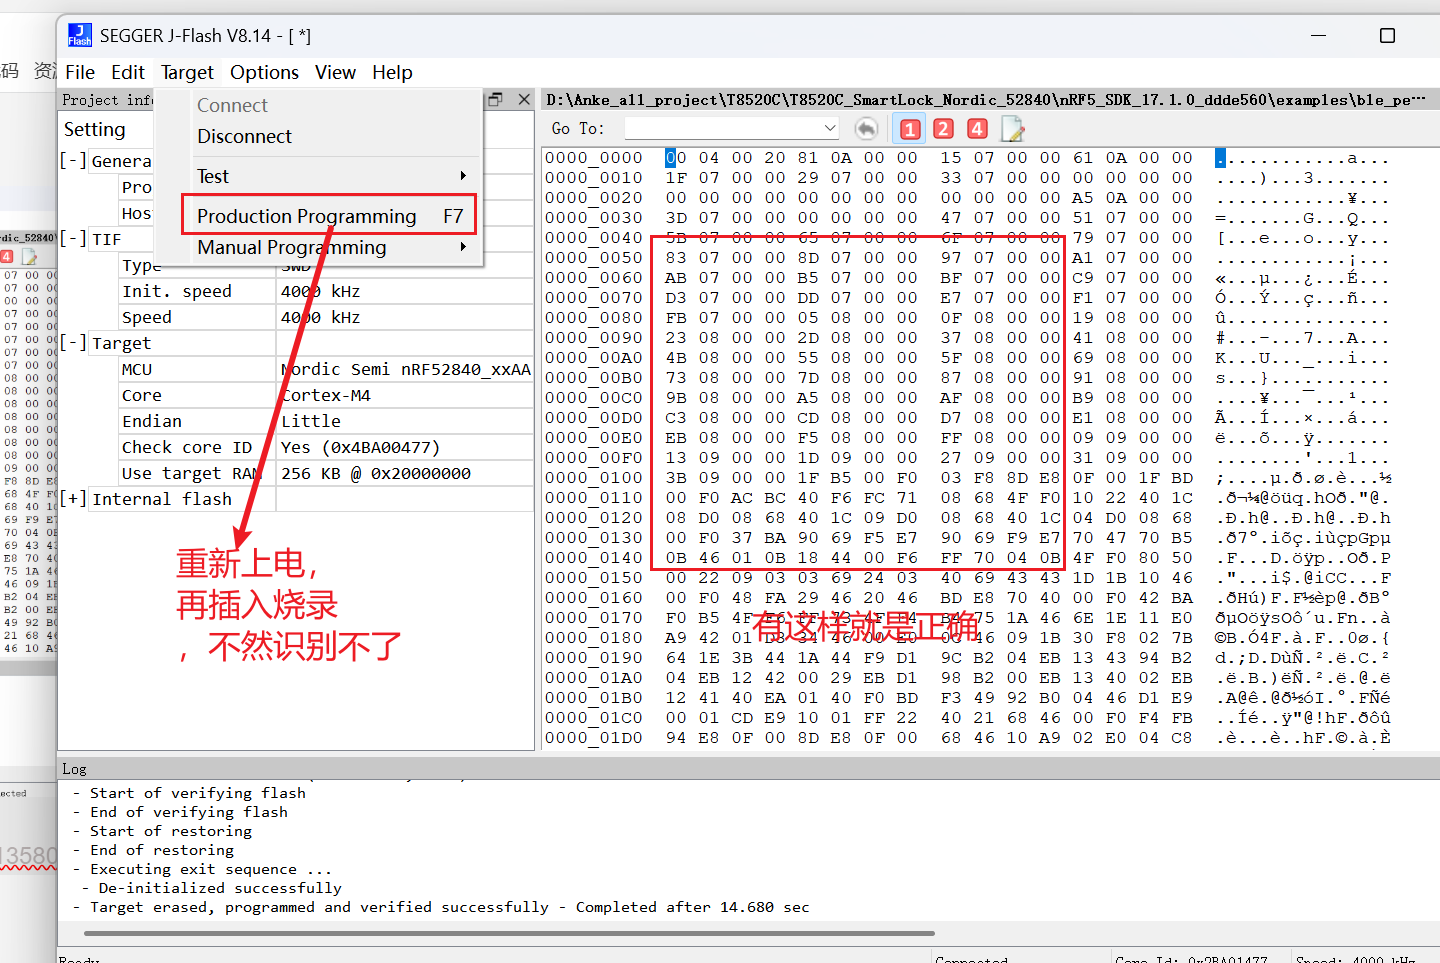Collapse the TIF tree section
The width and height of the screenshot is (1440, 963).
pyautogui.click(x=71, y=239)
